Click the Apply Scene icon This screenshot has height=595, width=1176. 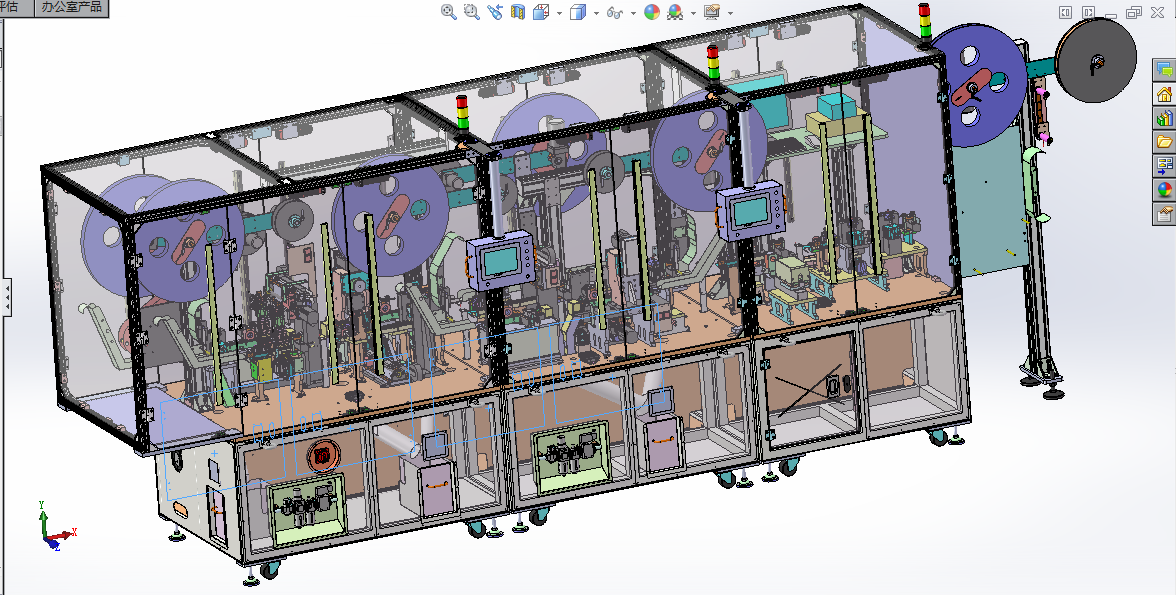675,12
